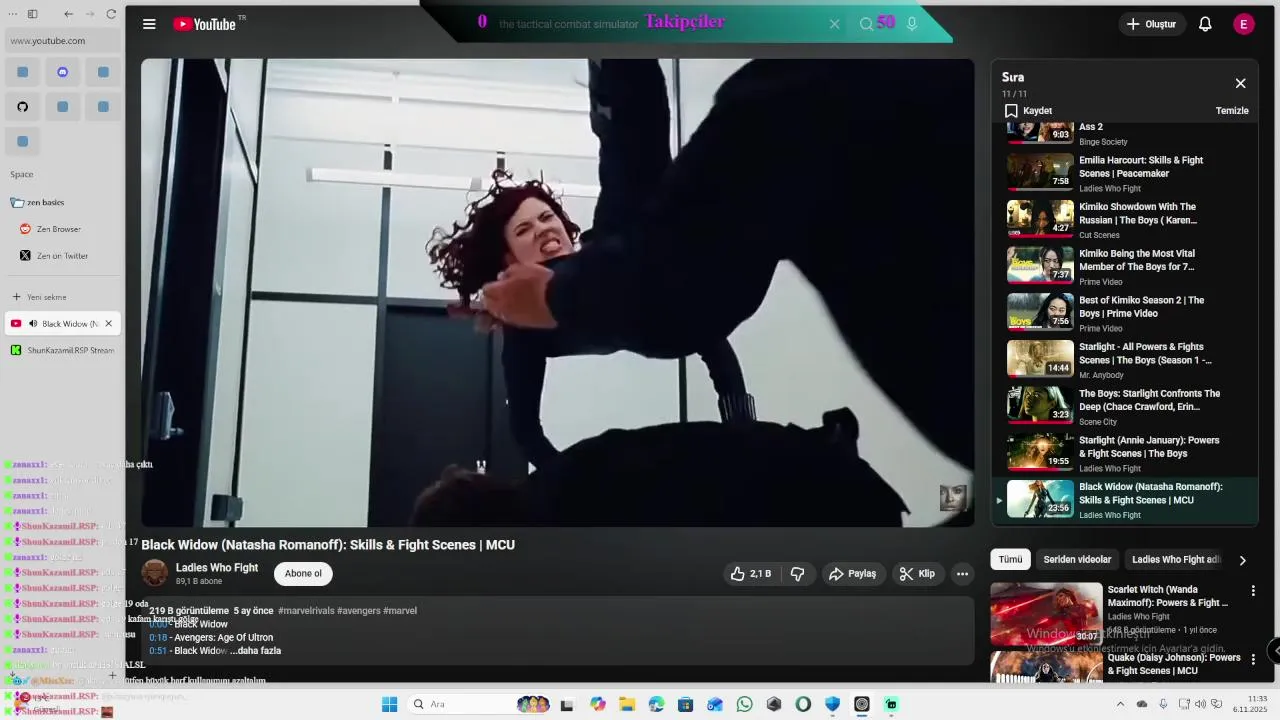Open the YouTube hamburger guide menu
The width and height of the screenshot is (1280, 720).
point(149,24)
